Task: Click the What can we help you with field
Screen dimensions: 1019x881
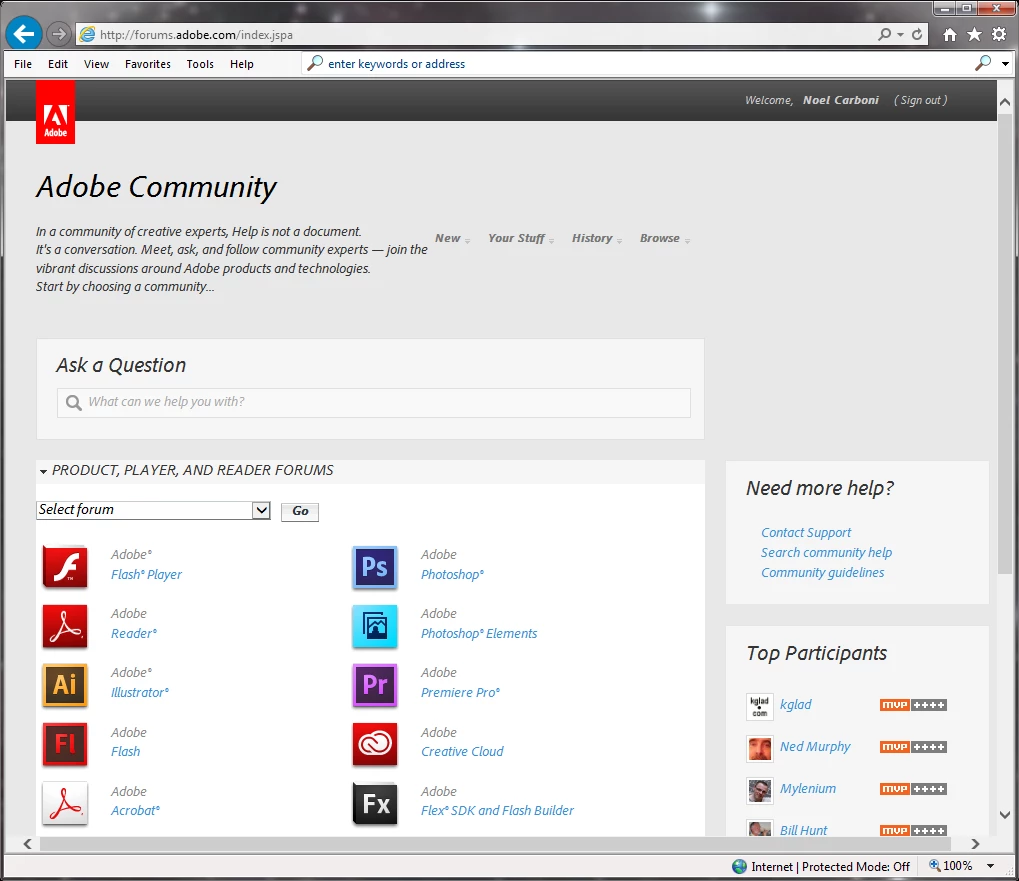Action: pos(374,403)
